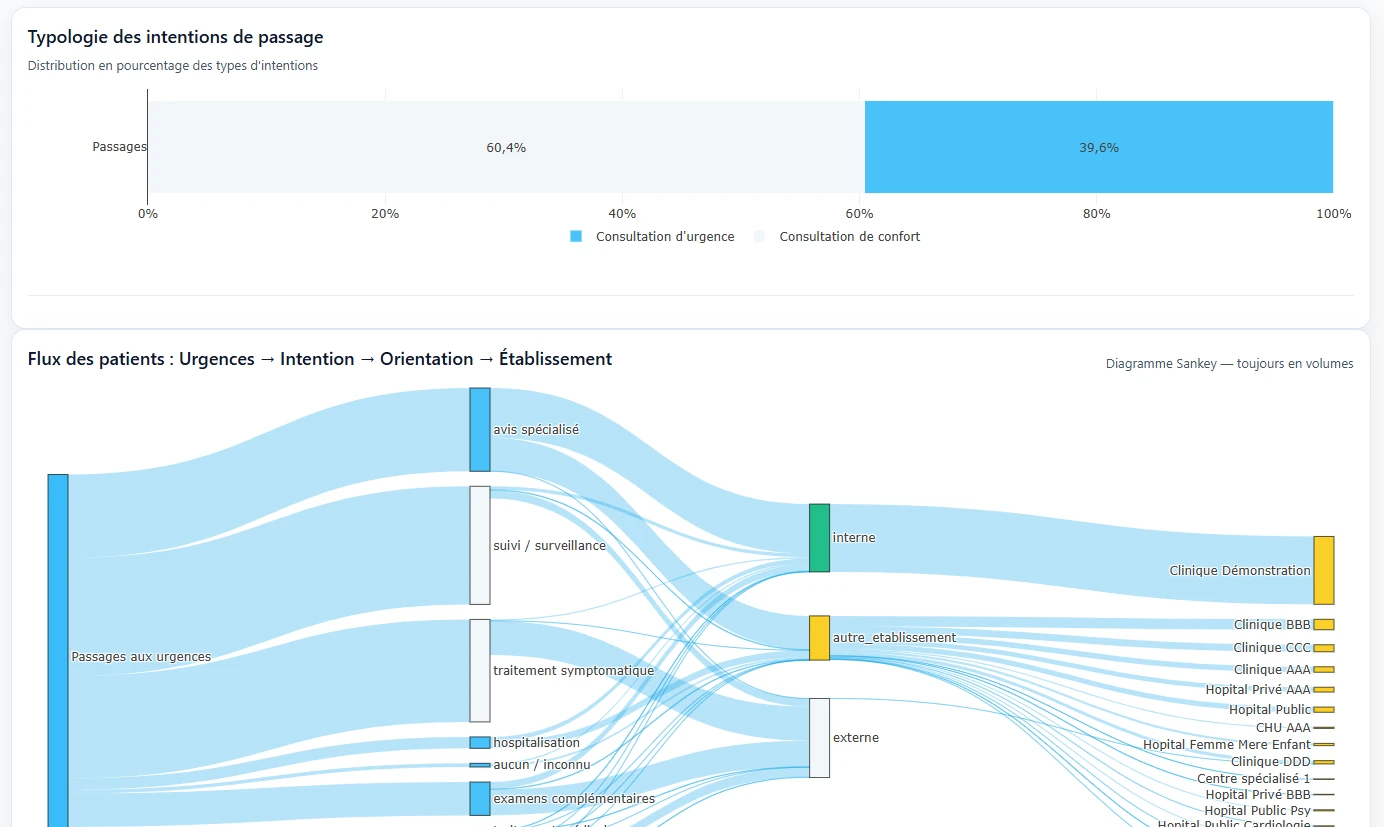The width and height of the screenshot is (1384, 827).
Task: Click the interne orientation node
Action: (818, 537)
